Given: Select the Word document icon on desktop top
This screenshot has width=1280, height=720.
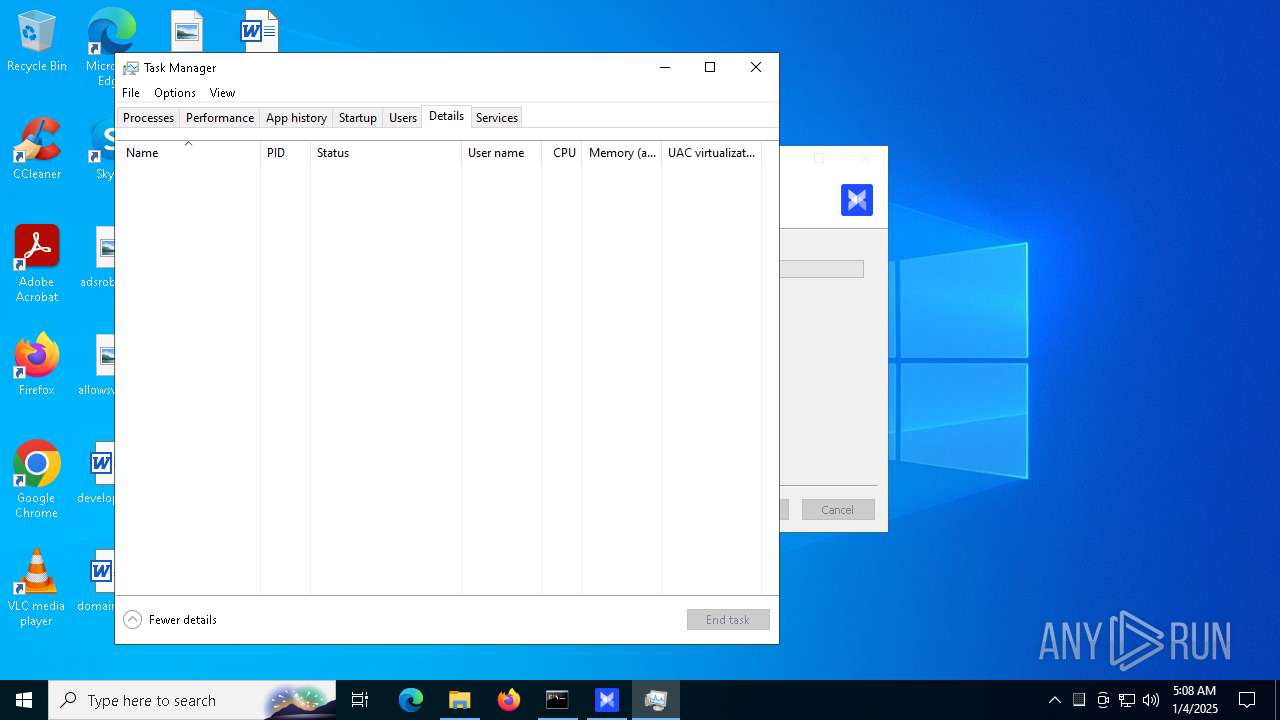Looking at the screenshot, I should [259, 31].
